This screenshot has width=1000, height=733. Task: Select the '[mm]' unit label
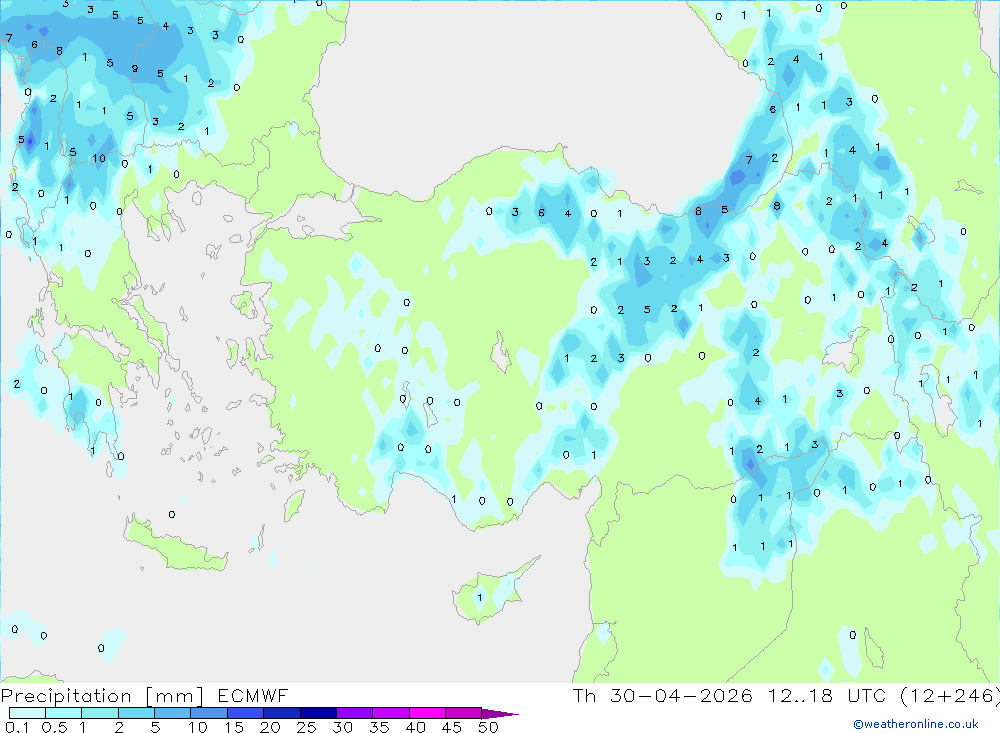pos(175,696)
